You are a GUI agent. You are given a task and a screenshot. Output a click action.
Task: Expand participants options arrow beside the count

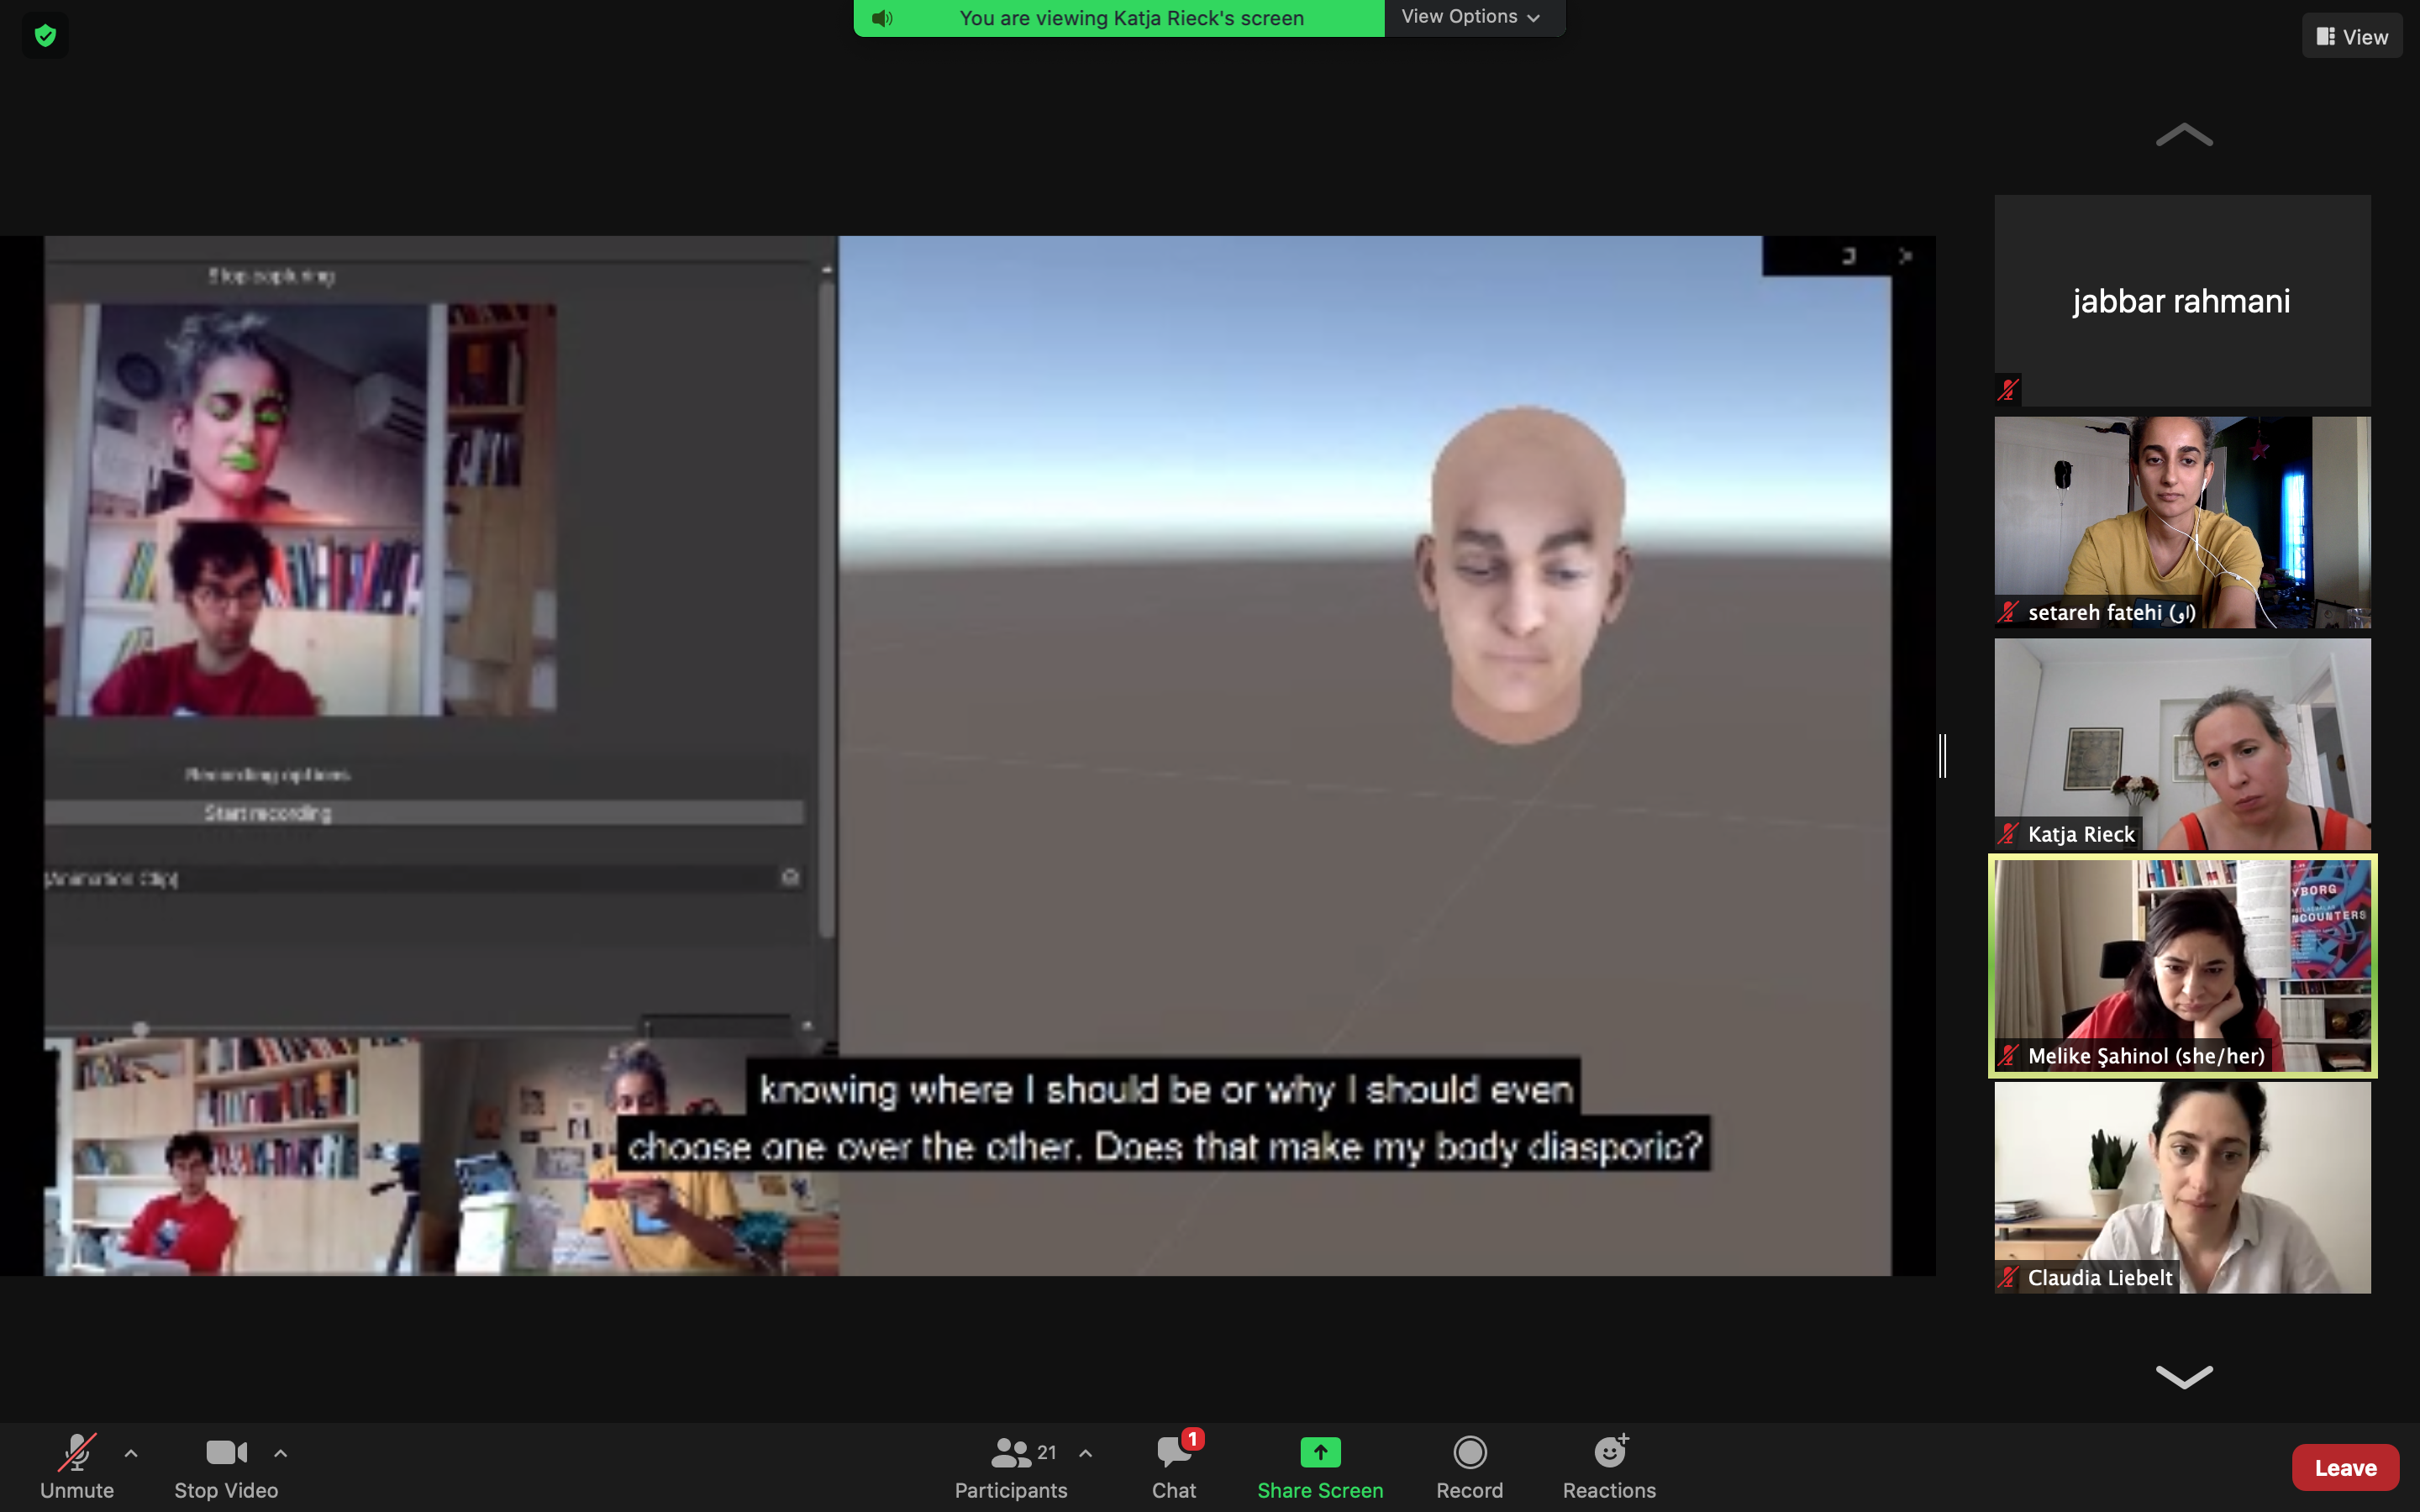[x=1086, y=1453]
